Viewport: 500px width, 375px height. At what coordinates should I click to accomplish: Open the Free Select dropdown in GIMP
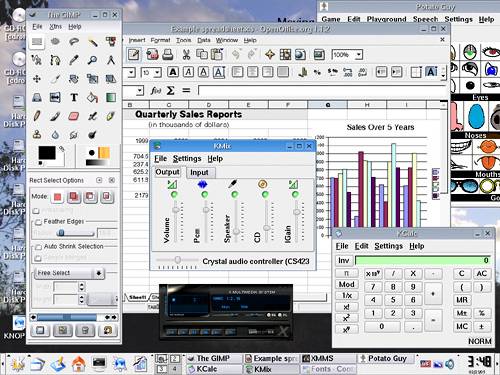click(x=69, y=273)
